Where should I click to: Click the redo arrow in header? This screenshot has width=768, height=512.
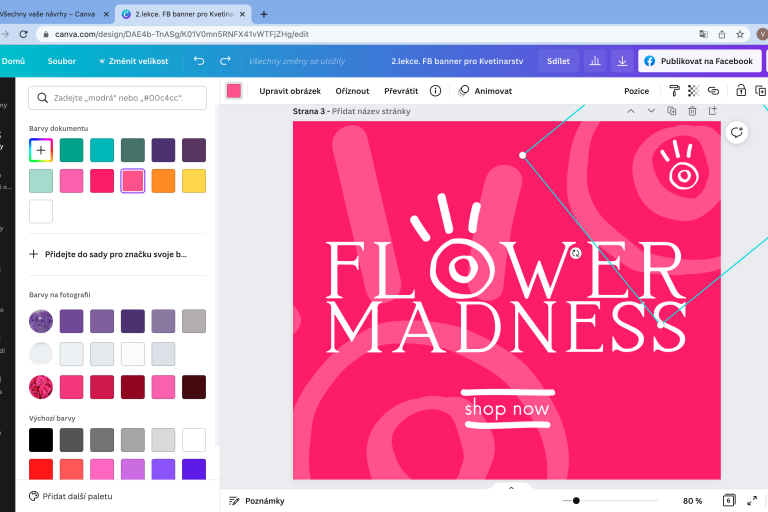[225, 61]
